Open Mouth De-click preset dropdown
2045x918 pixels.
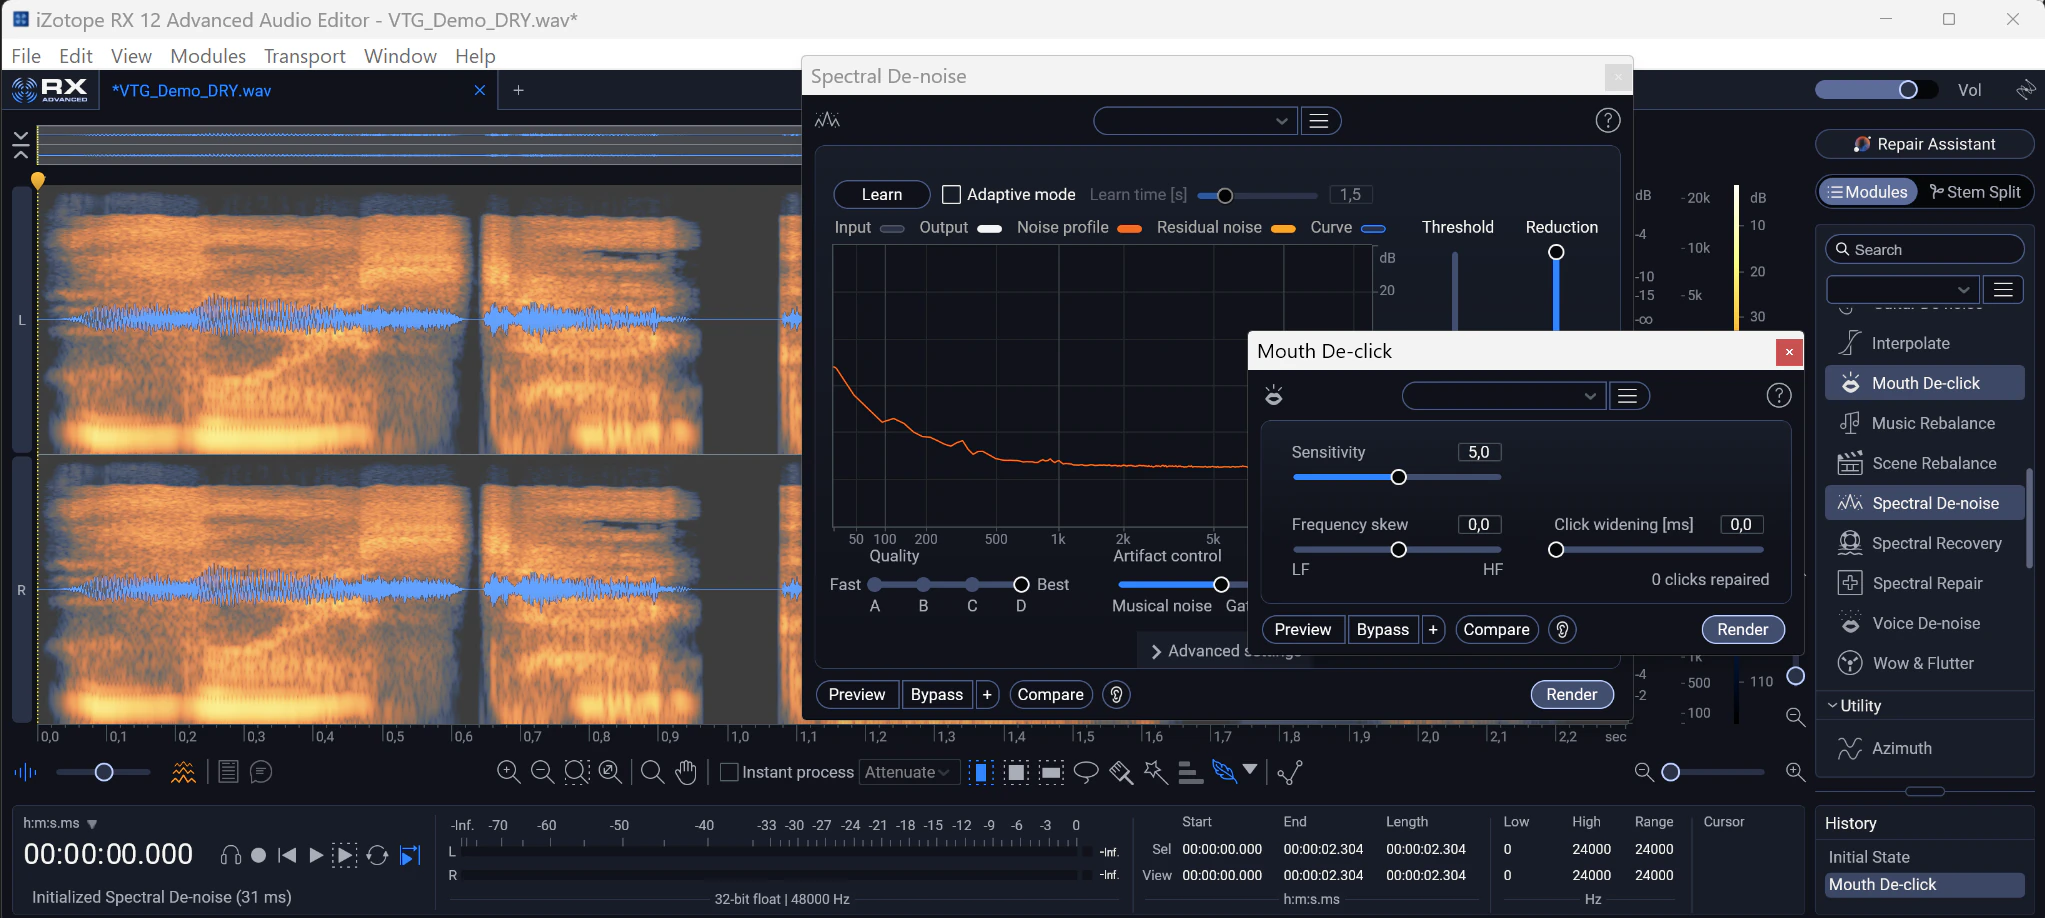click(x=1504, y=396)
